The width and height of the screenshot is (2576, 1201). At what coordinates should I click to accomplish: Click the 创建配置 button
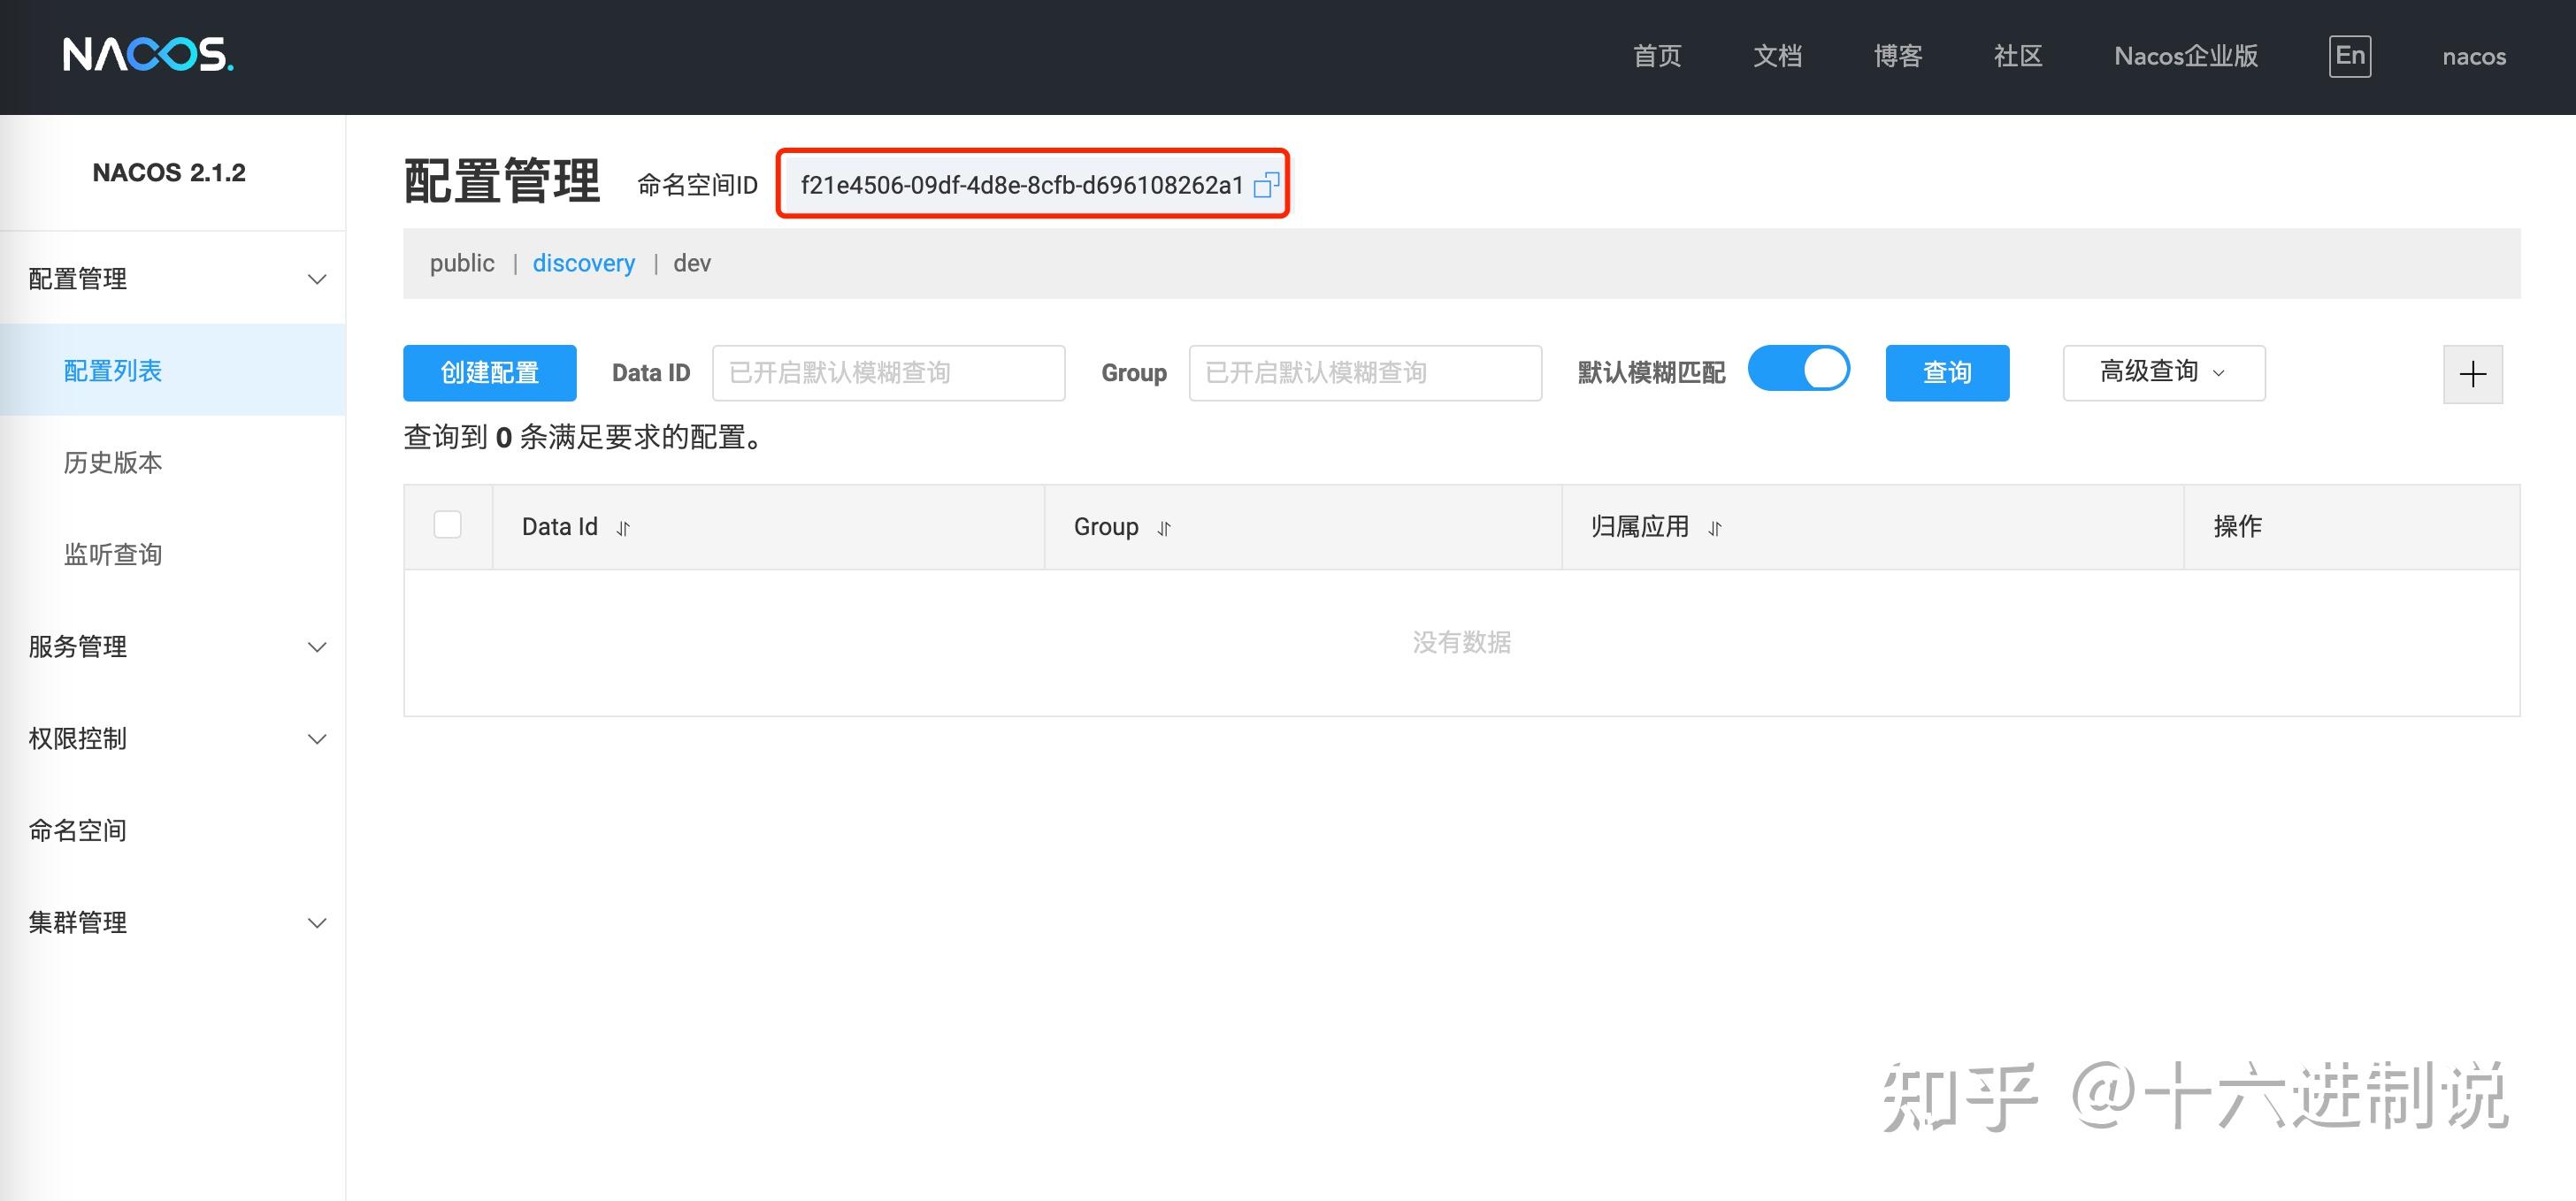[x=489, y=372]
